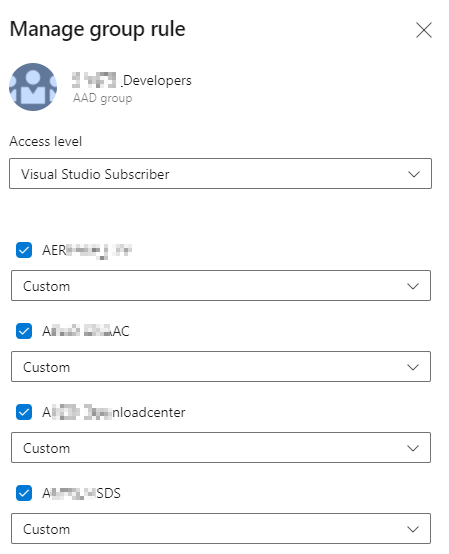449x554 pixels.
Task: Click the Manage group rule heading
Action: pos(98,29)
